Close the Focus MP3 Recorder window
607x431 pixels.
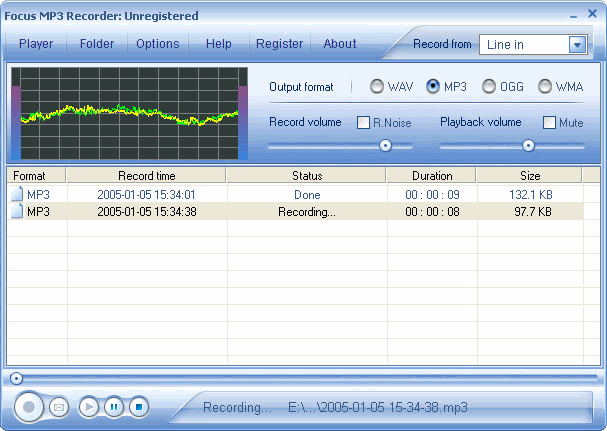(592, 14)
